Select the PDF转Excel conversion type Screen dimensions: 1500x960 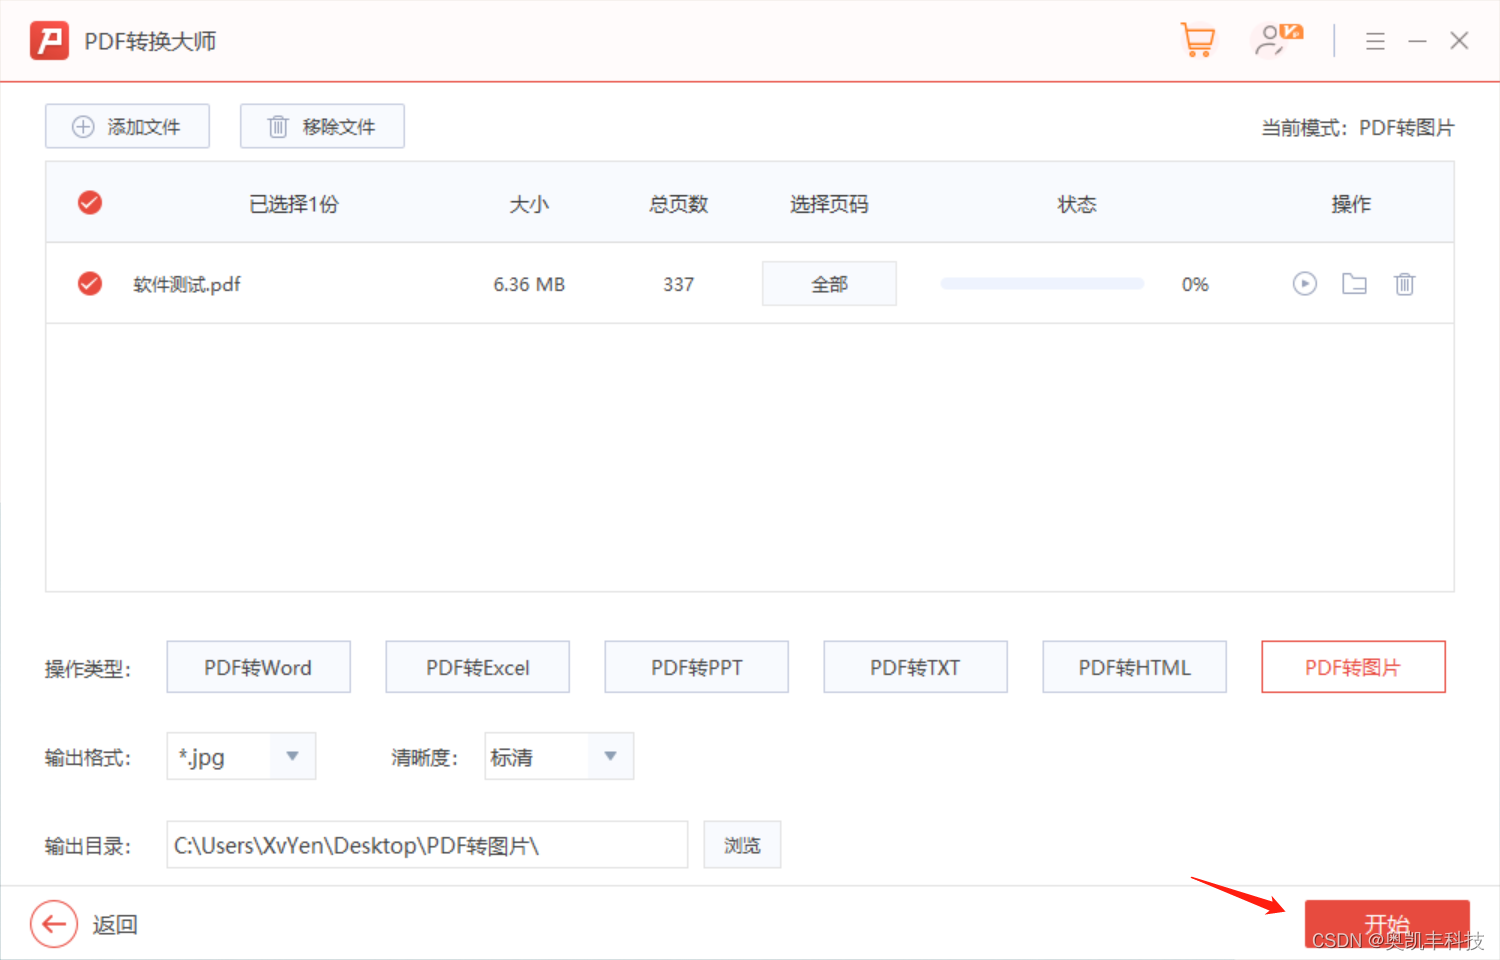coord(478,667)
